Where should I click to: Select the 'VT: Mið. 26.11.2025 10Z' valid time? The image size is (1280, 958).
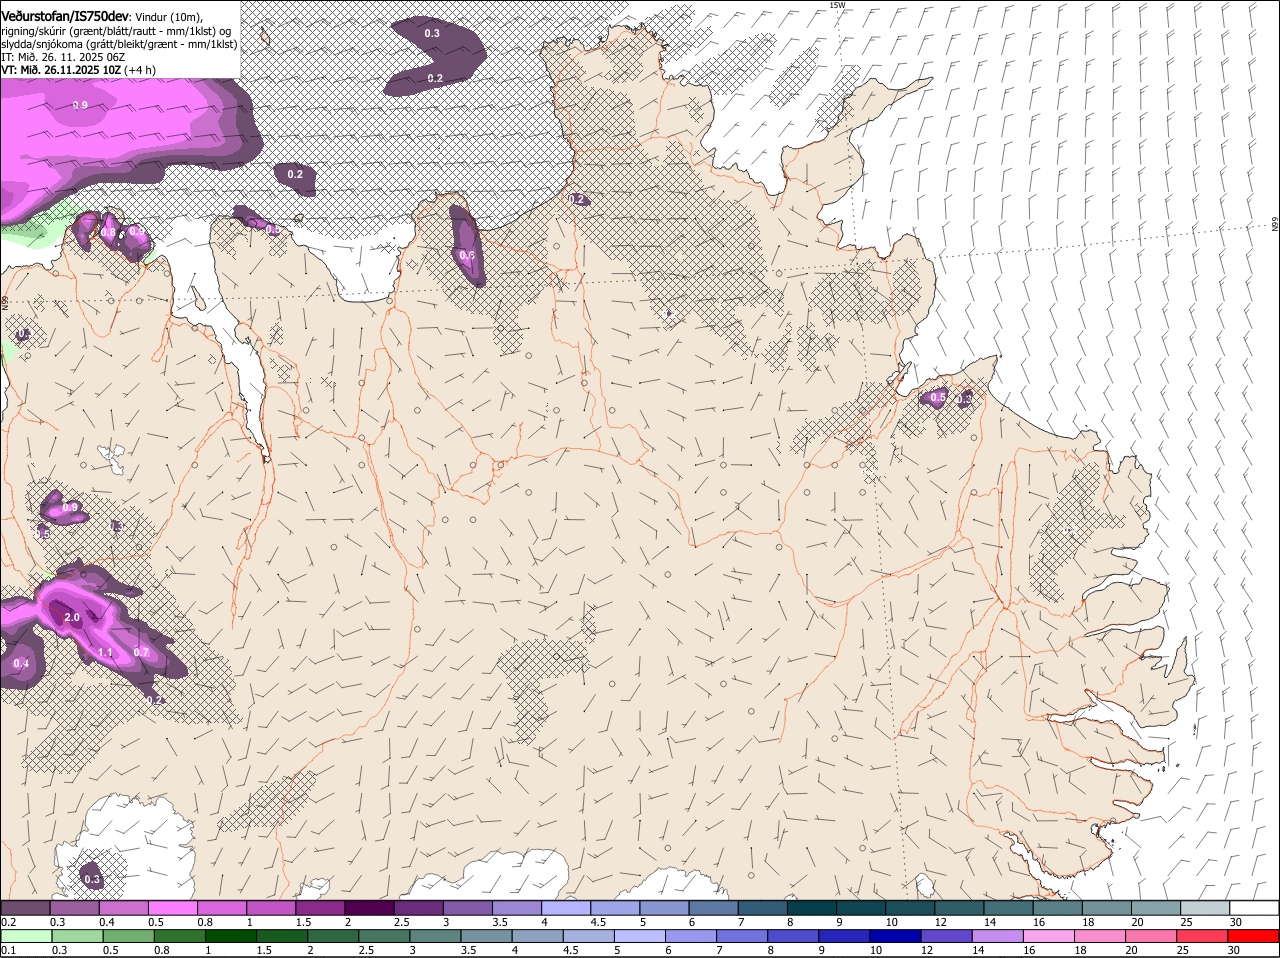click(61, 70)
